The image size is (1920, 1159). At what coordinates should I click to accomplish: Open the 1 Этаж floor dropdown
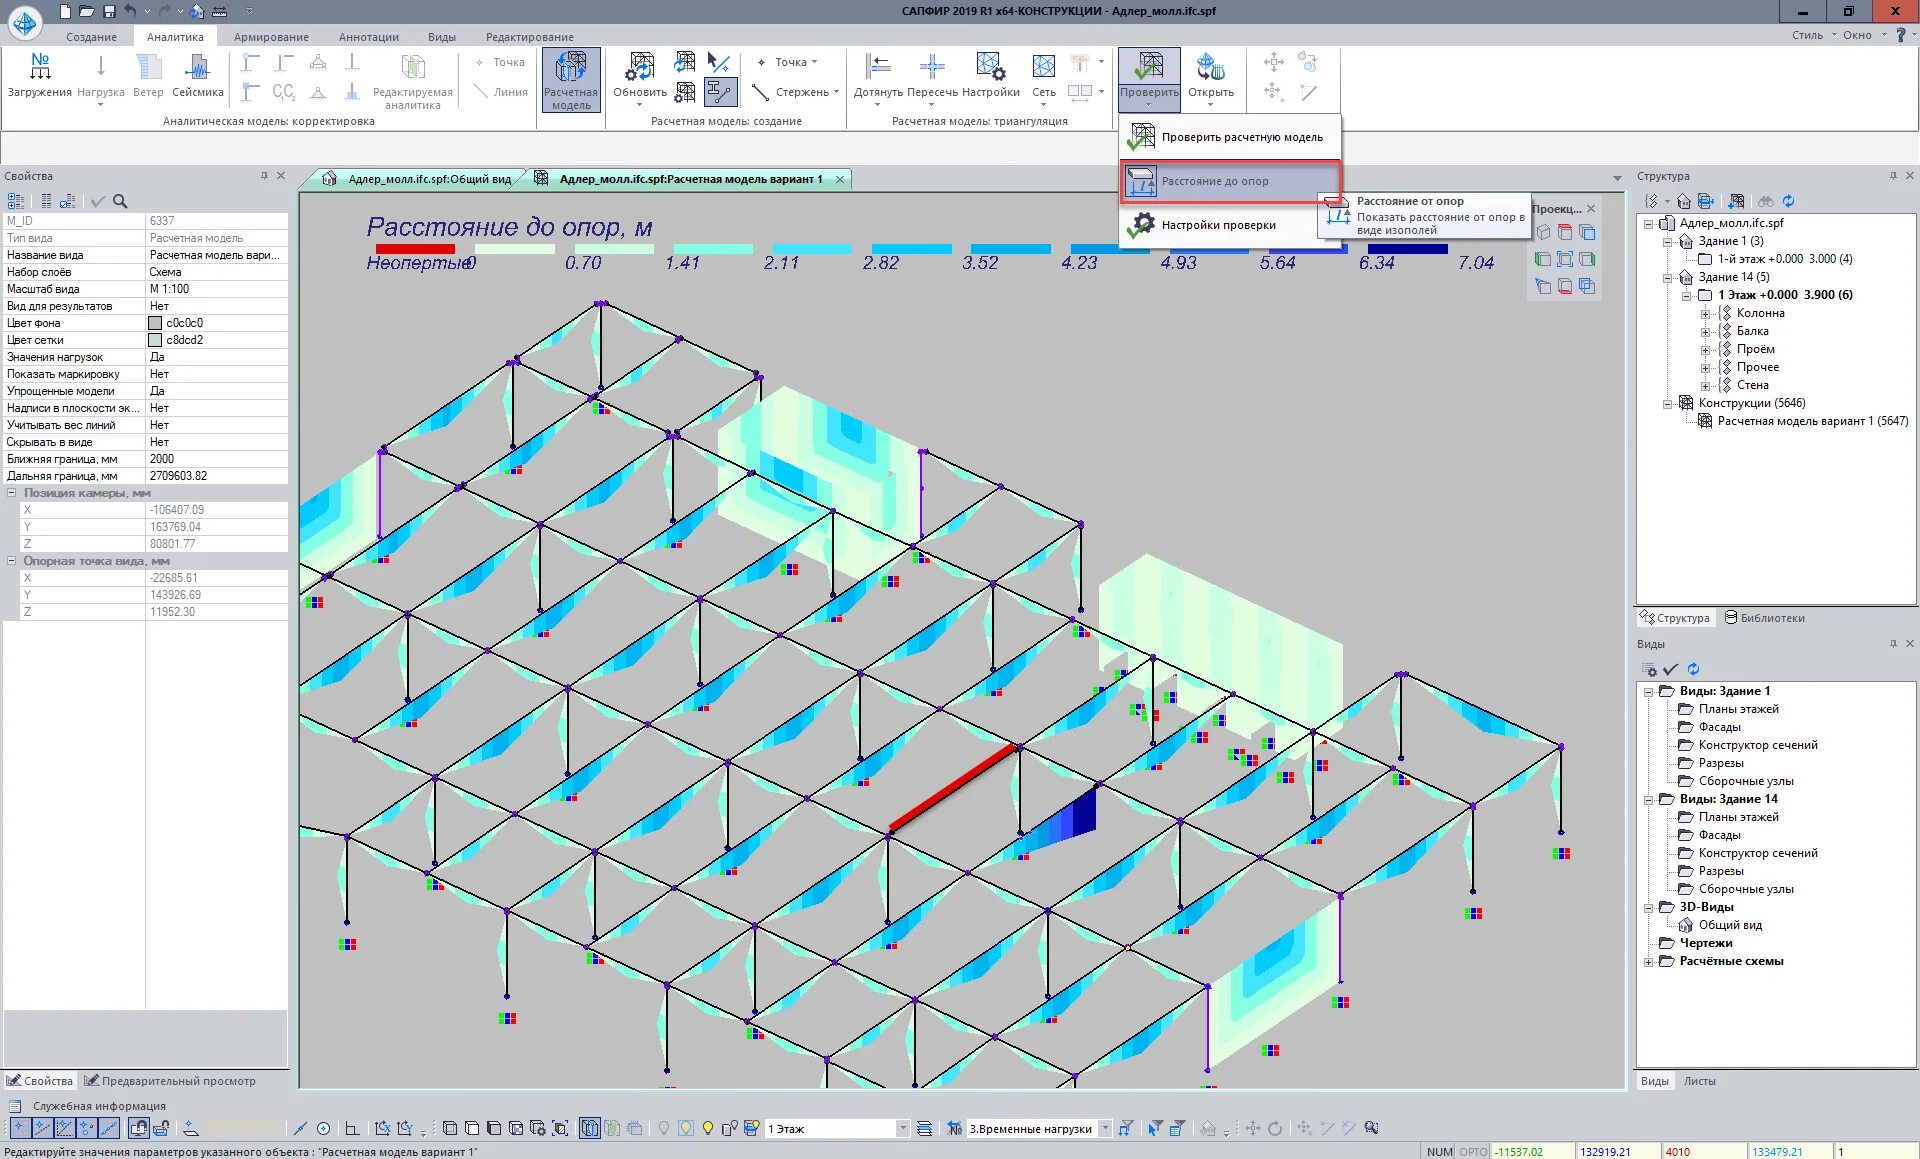(902, 1128)
